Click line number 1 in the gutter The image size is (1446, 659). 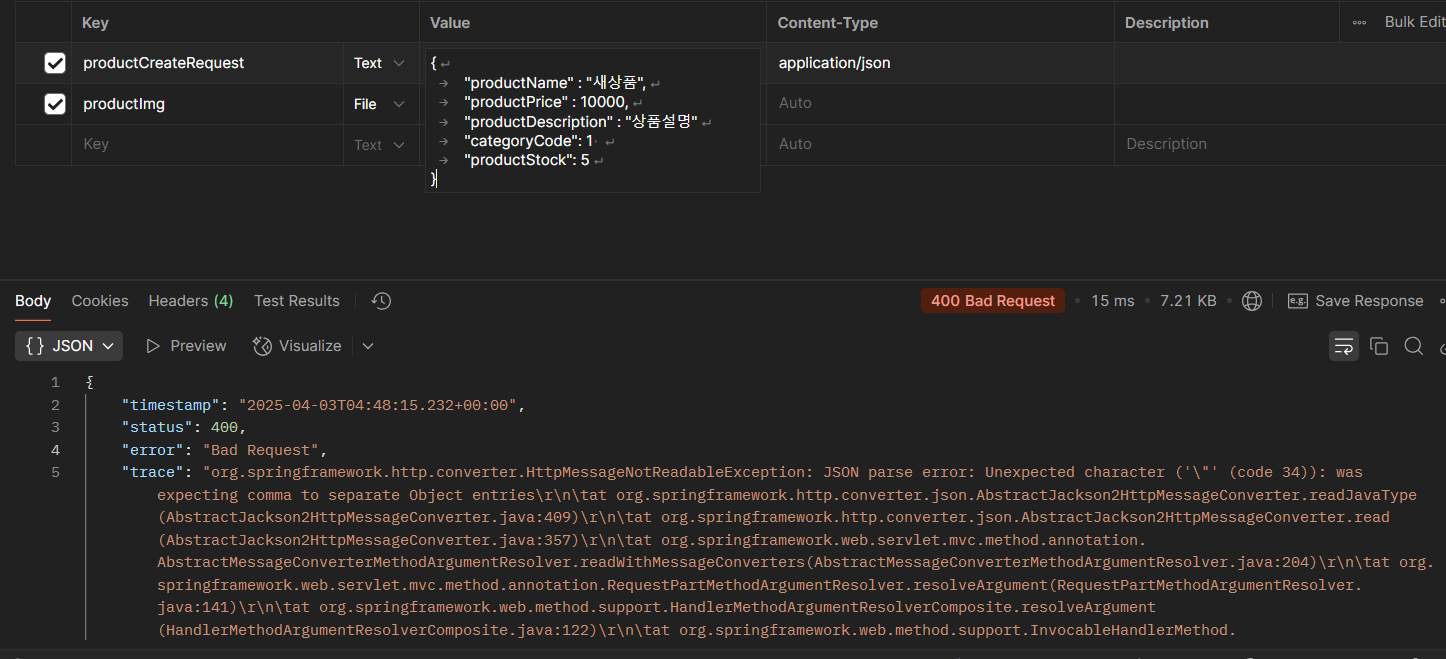(x=55, y=382)
